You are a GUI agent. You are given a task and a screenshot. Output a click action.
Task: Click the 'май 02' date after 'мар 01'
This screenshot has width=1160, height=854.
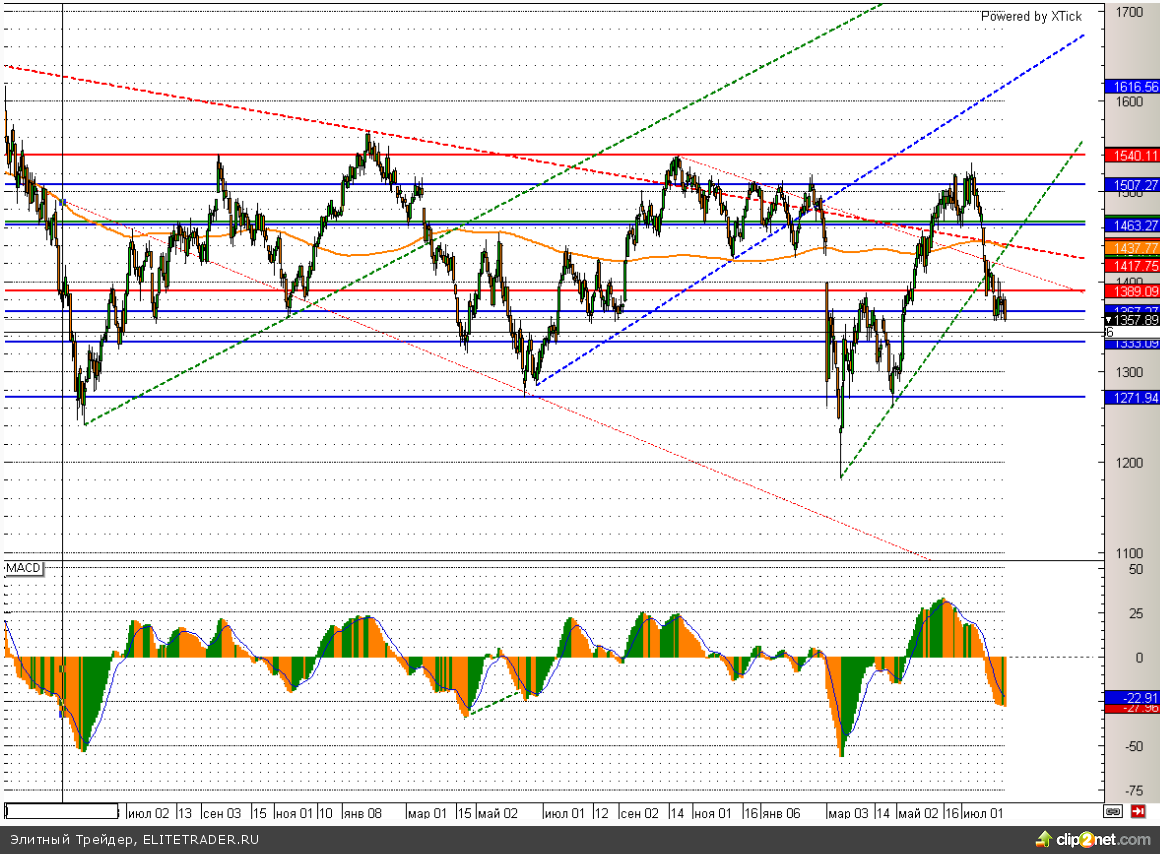pos(497,813)
